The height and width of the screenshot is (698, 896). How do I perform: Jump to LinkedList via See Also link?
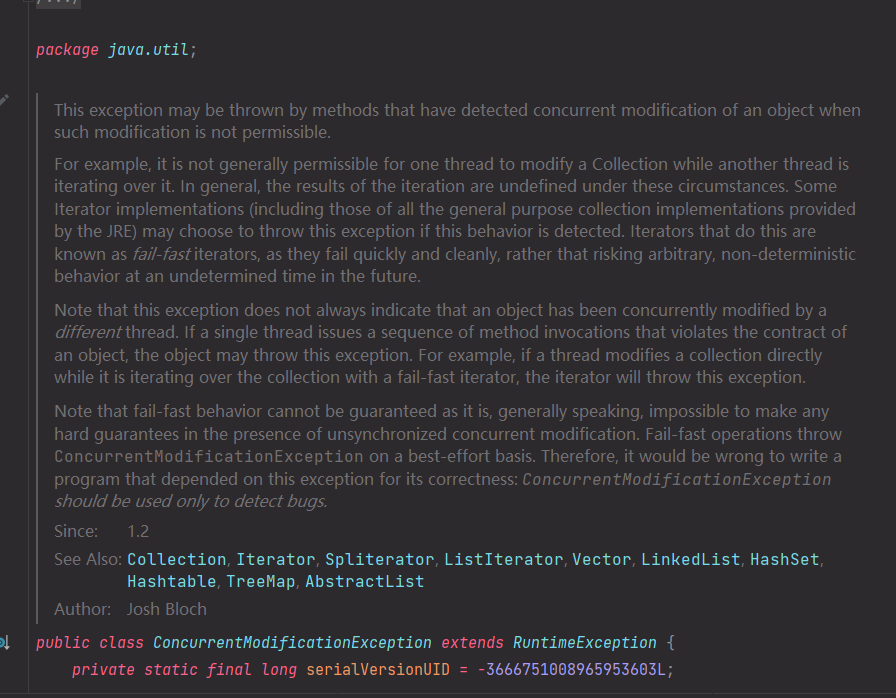tap(690, 559)
